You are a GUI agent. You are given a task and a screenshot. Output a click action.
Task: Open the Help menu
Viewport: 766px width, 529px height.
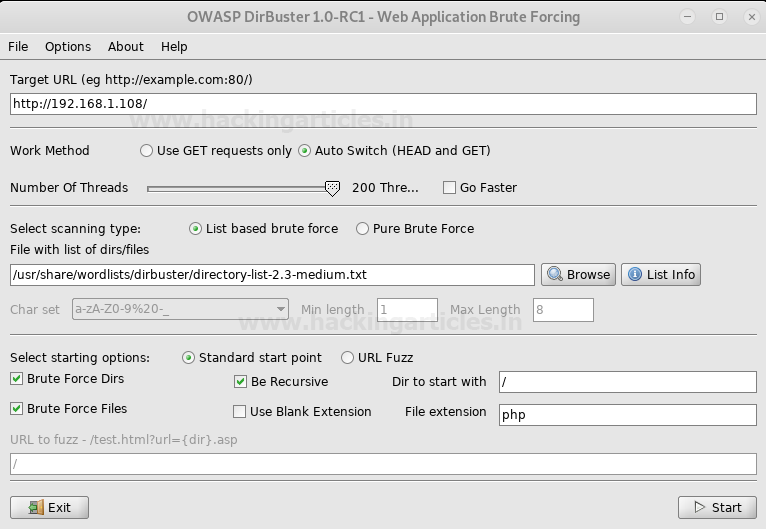click(174, 47)
